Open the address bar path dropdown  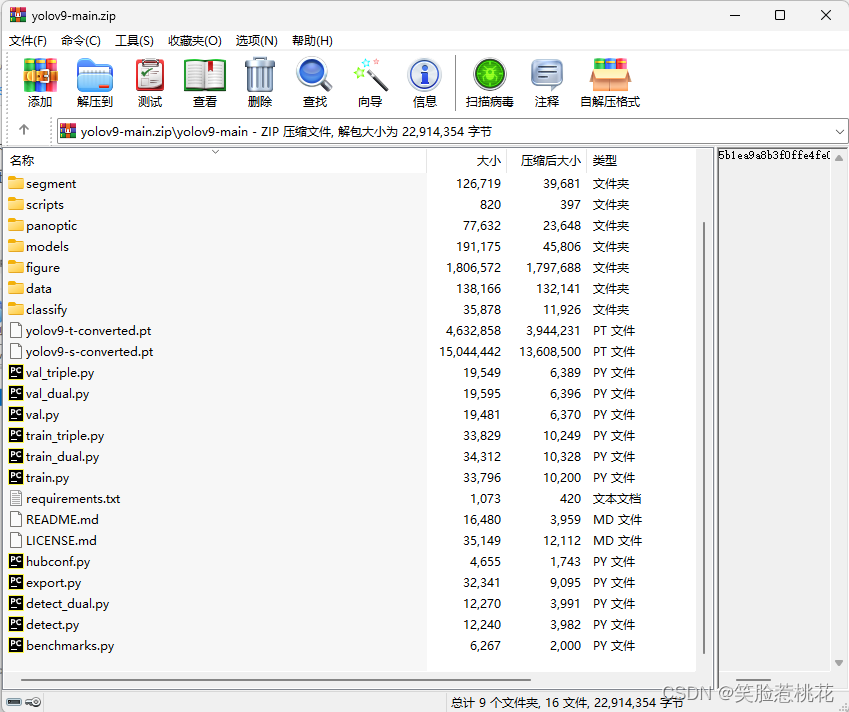pos(839,132)
